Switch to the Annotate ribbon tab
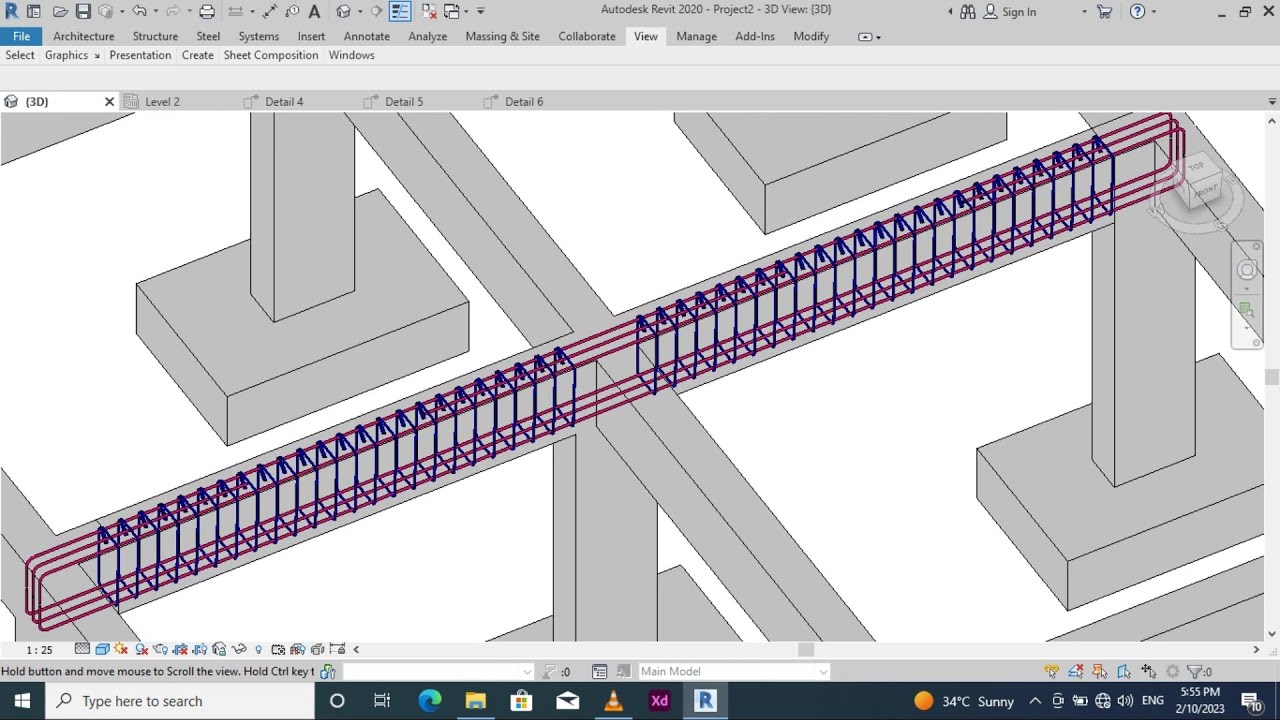 click(367, 36)
